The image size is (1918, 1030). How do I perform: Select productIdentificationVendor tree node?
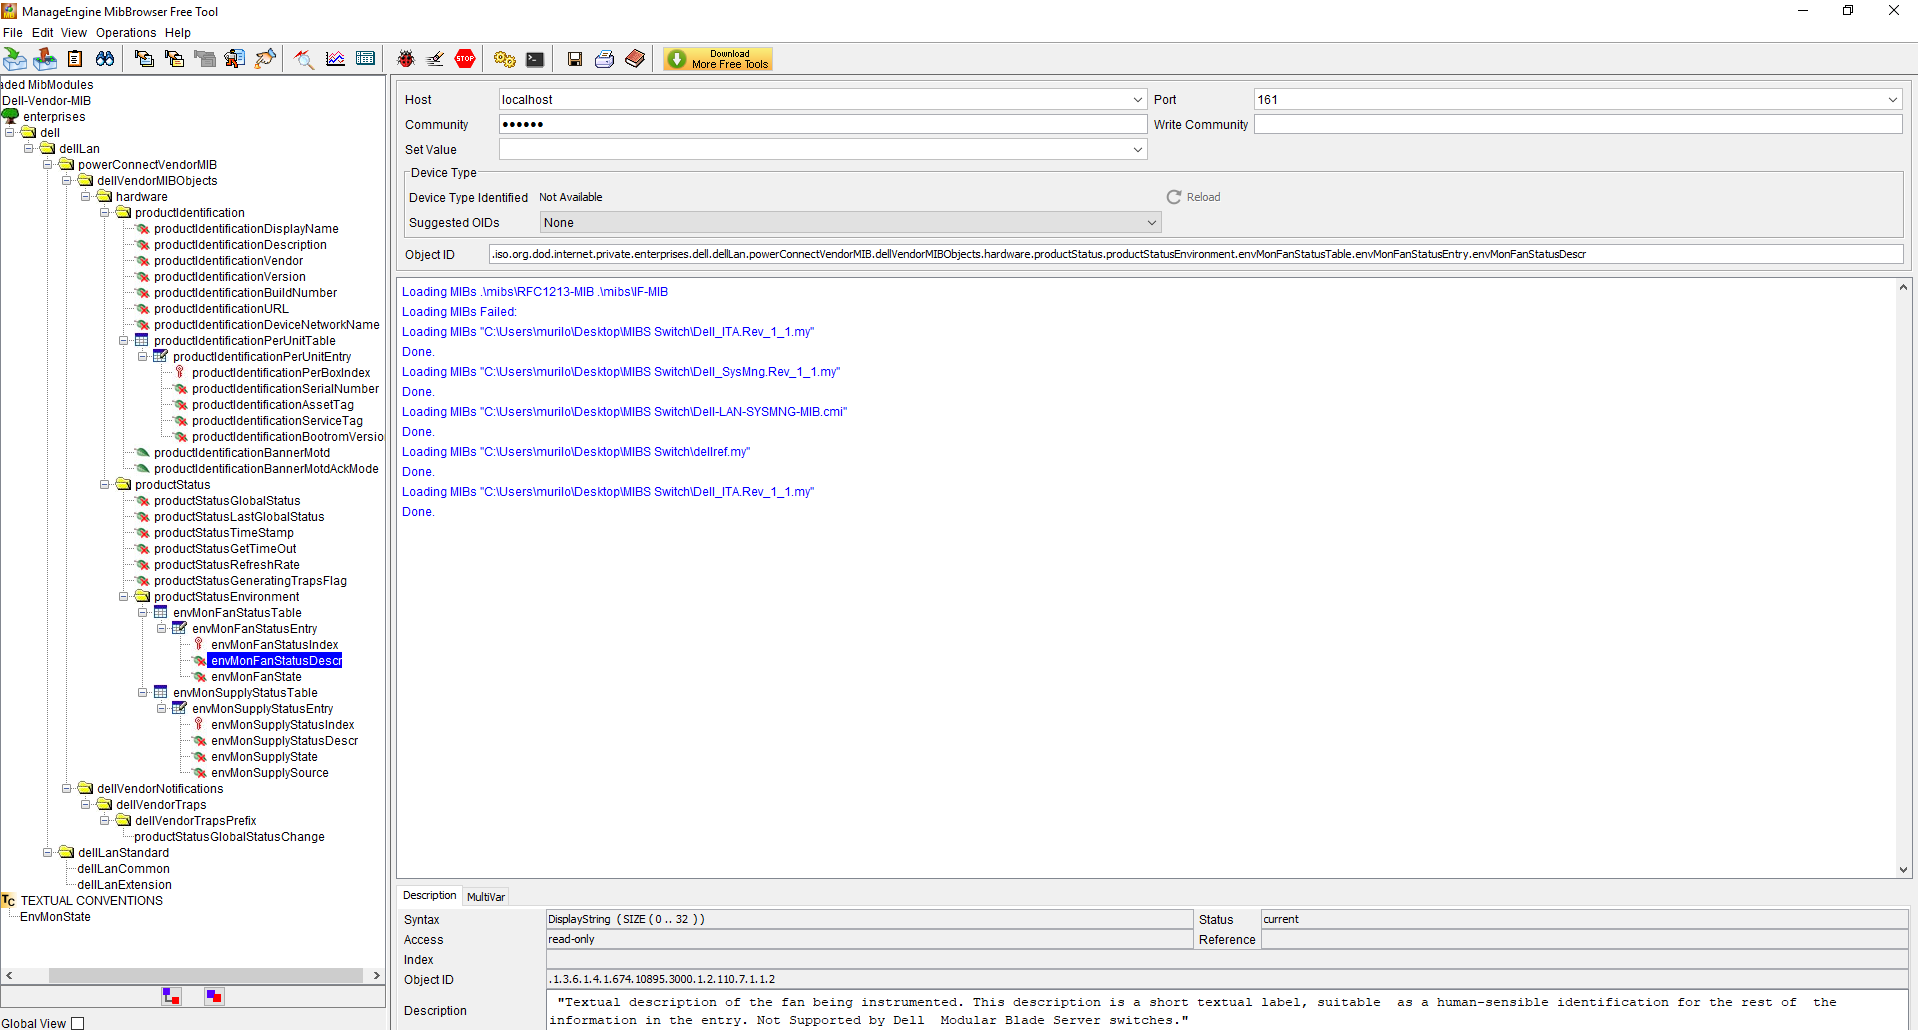pyautogui.click(x=228, y=261)
